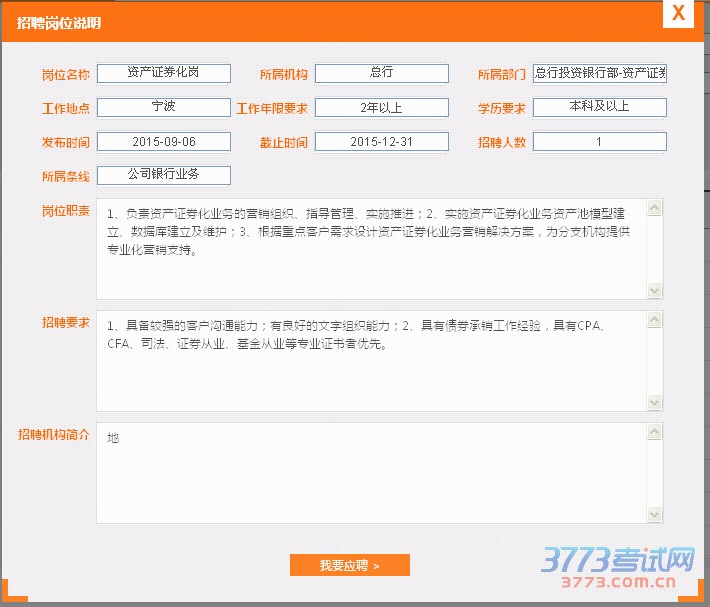Viewport: 710px width, 607px height.
Task: Focus the 招聘人数 field showing 1
Action: click(599, 142)
